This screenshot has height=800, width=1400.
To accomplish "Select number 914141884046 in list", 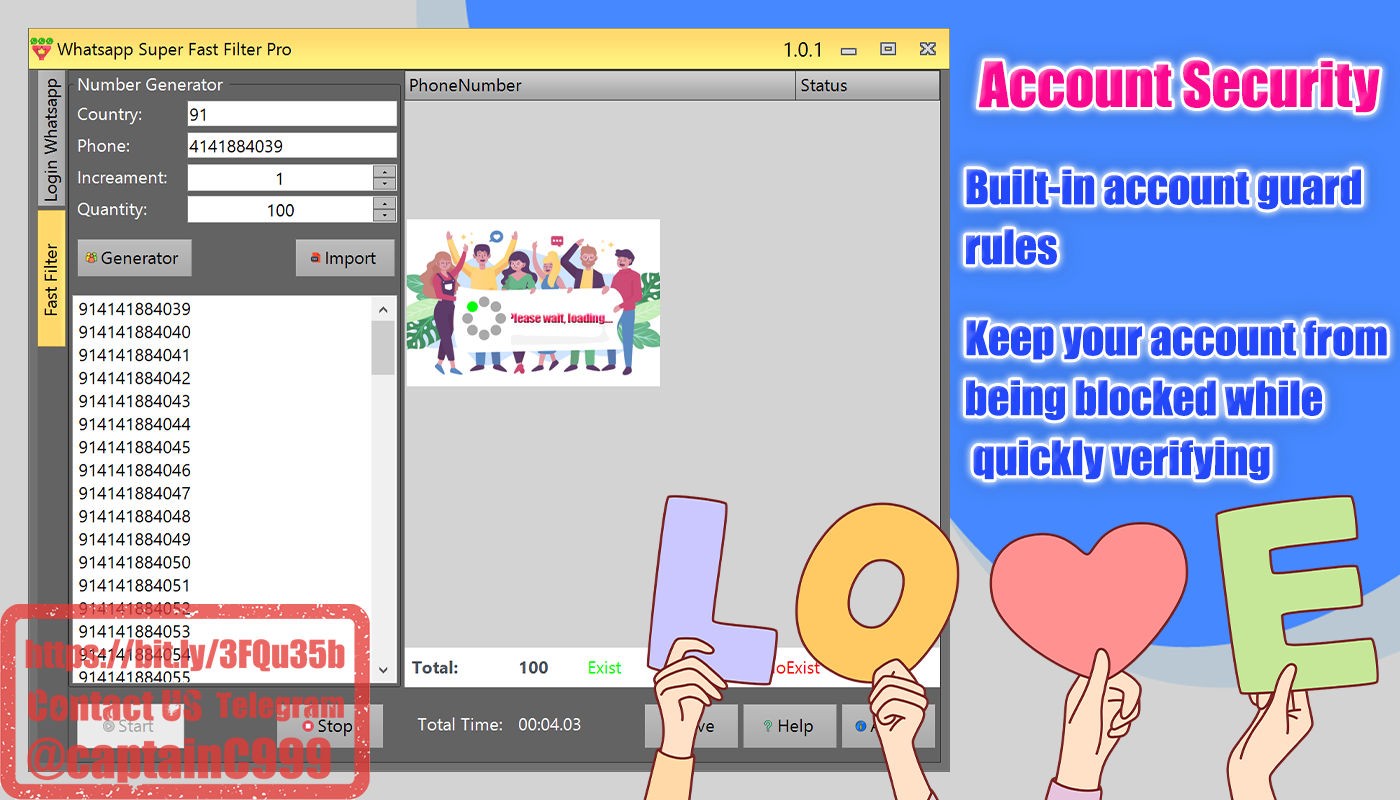I will (134, 470).
